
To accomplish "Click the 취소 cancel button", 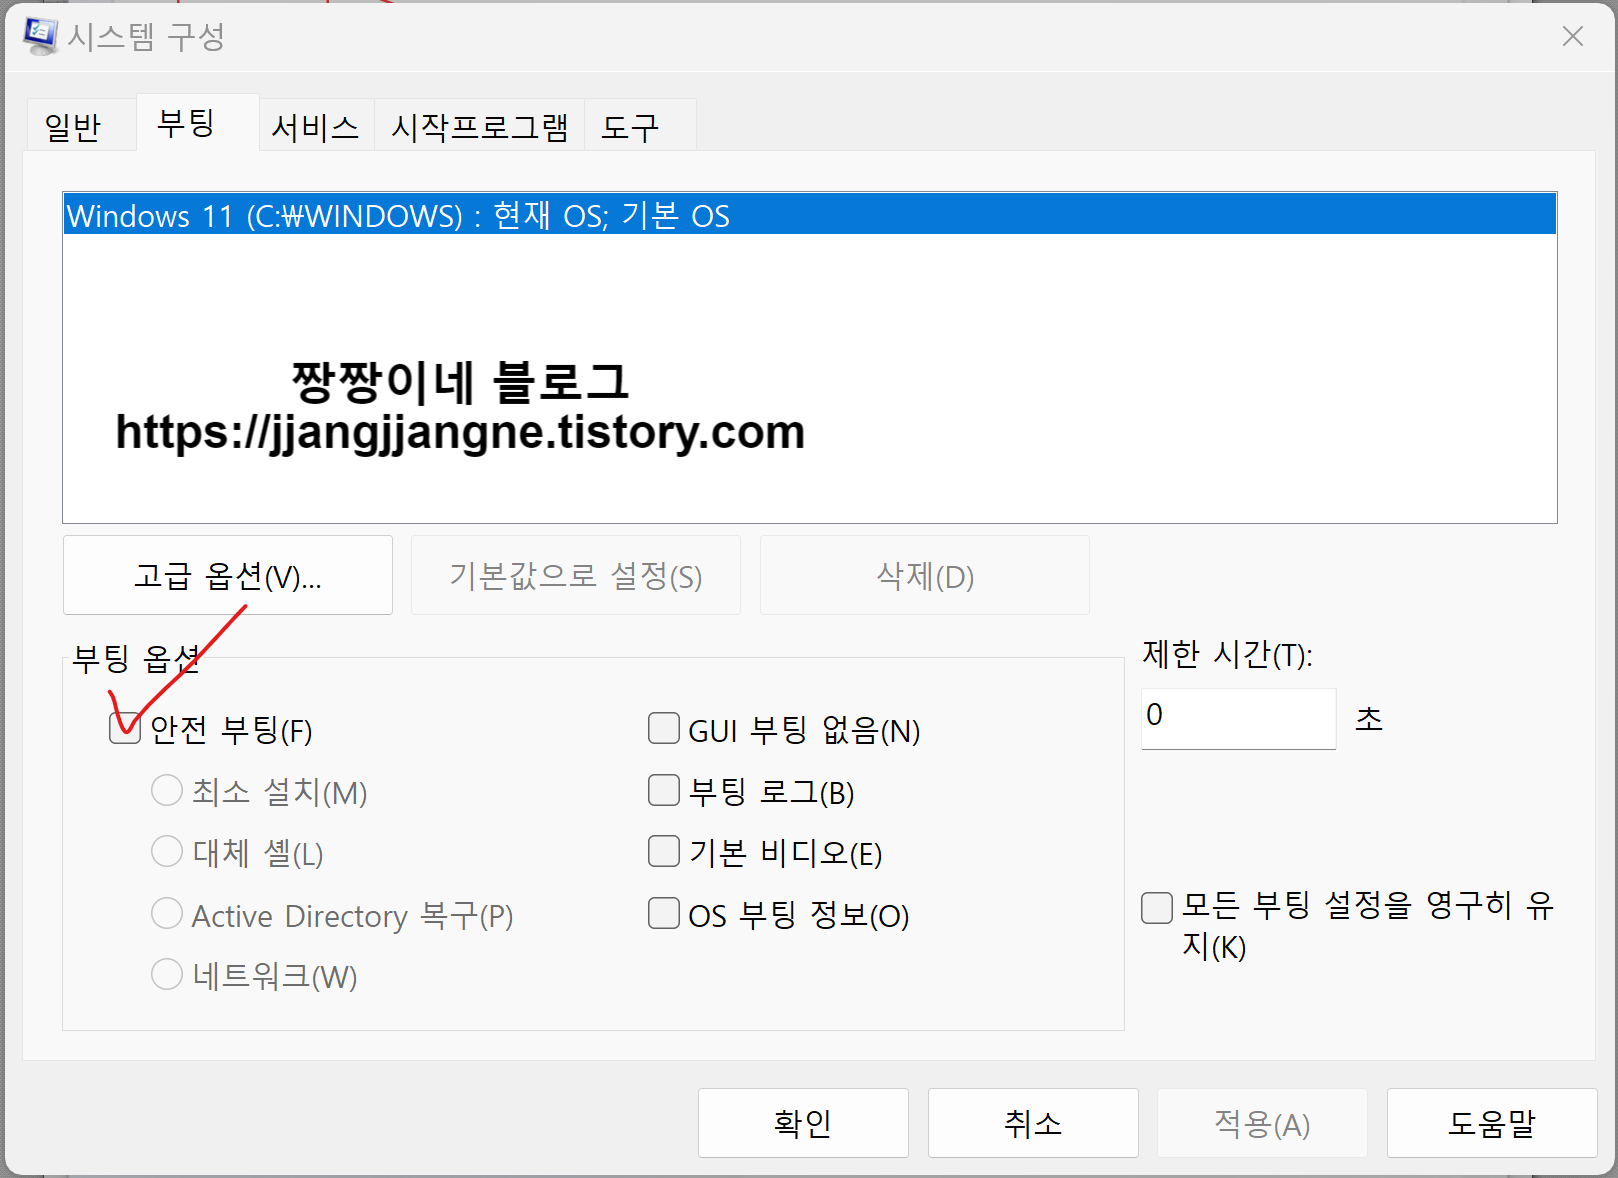I will 1033,1123.
